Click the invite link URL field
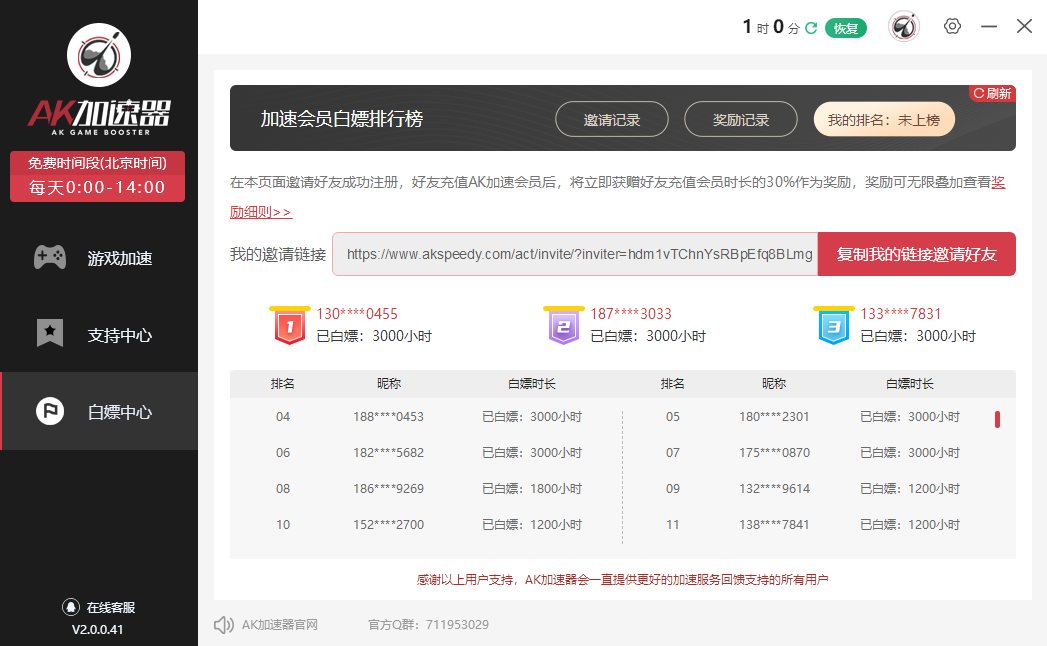Screen dimensions: 1047x646 coord(575,254)
